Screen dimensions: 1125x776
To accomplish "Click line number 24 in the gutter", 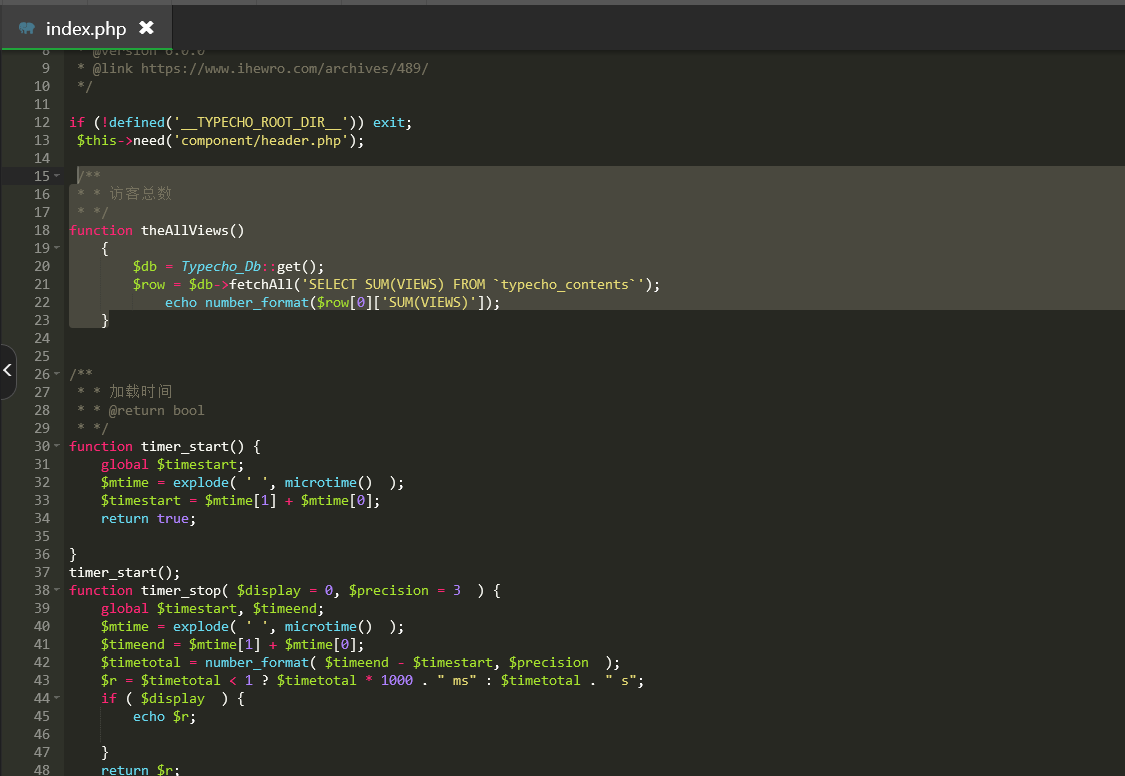I will click(42, 339).
